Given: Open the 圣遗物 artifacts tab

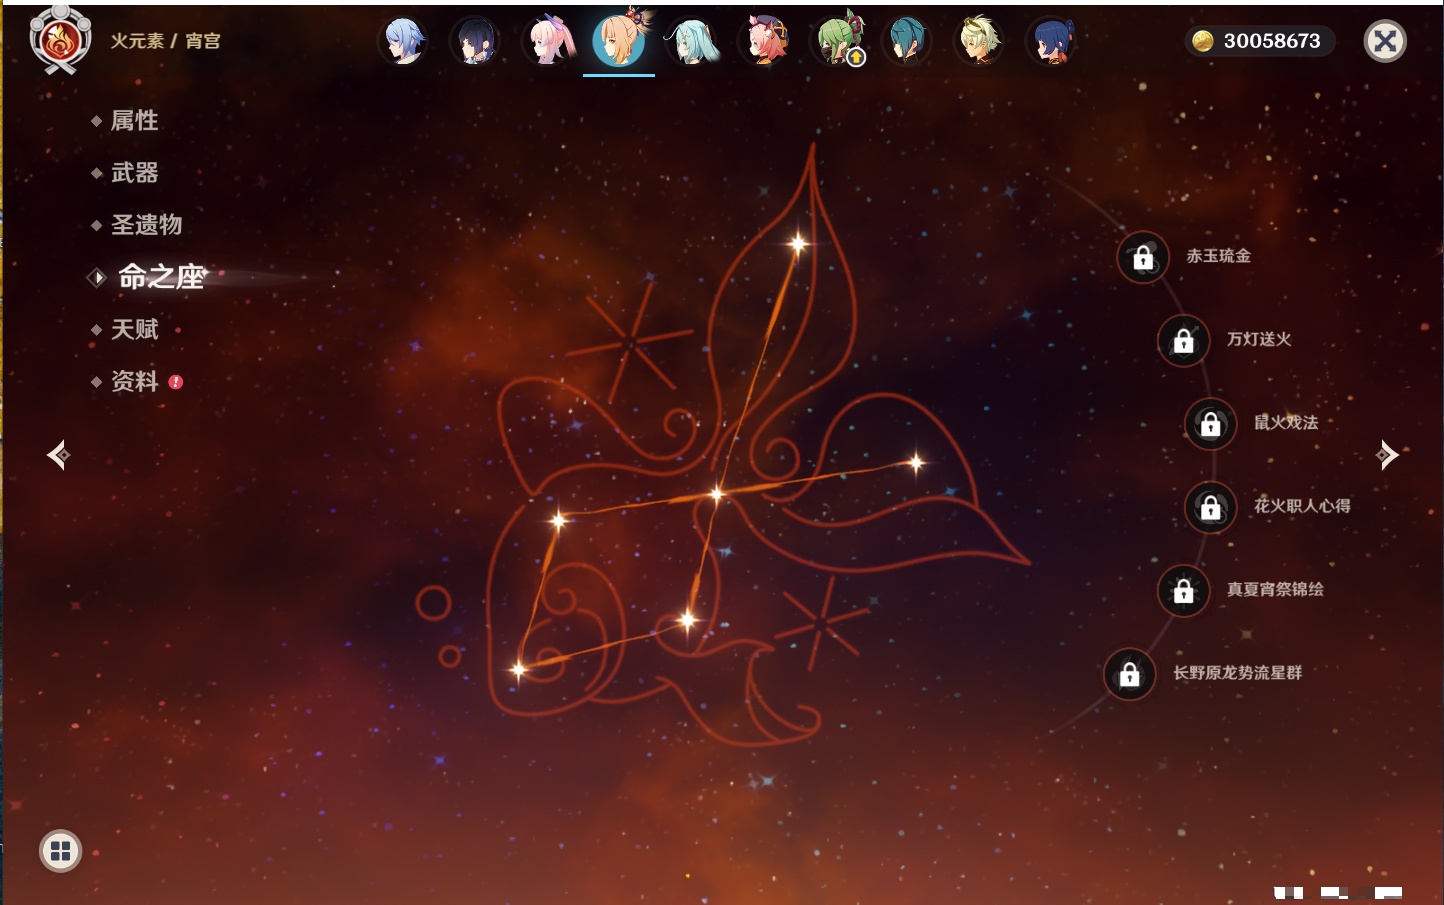Looking at the screenshot, I should (146, 225).
